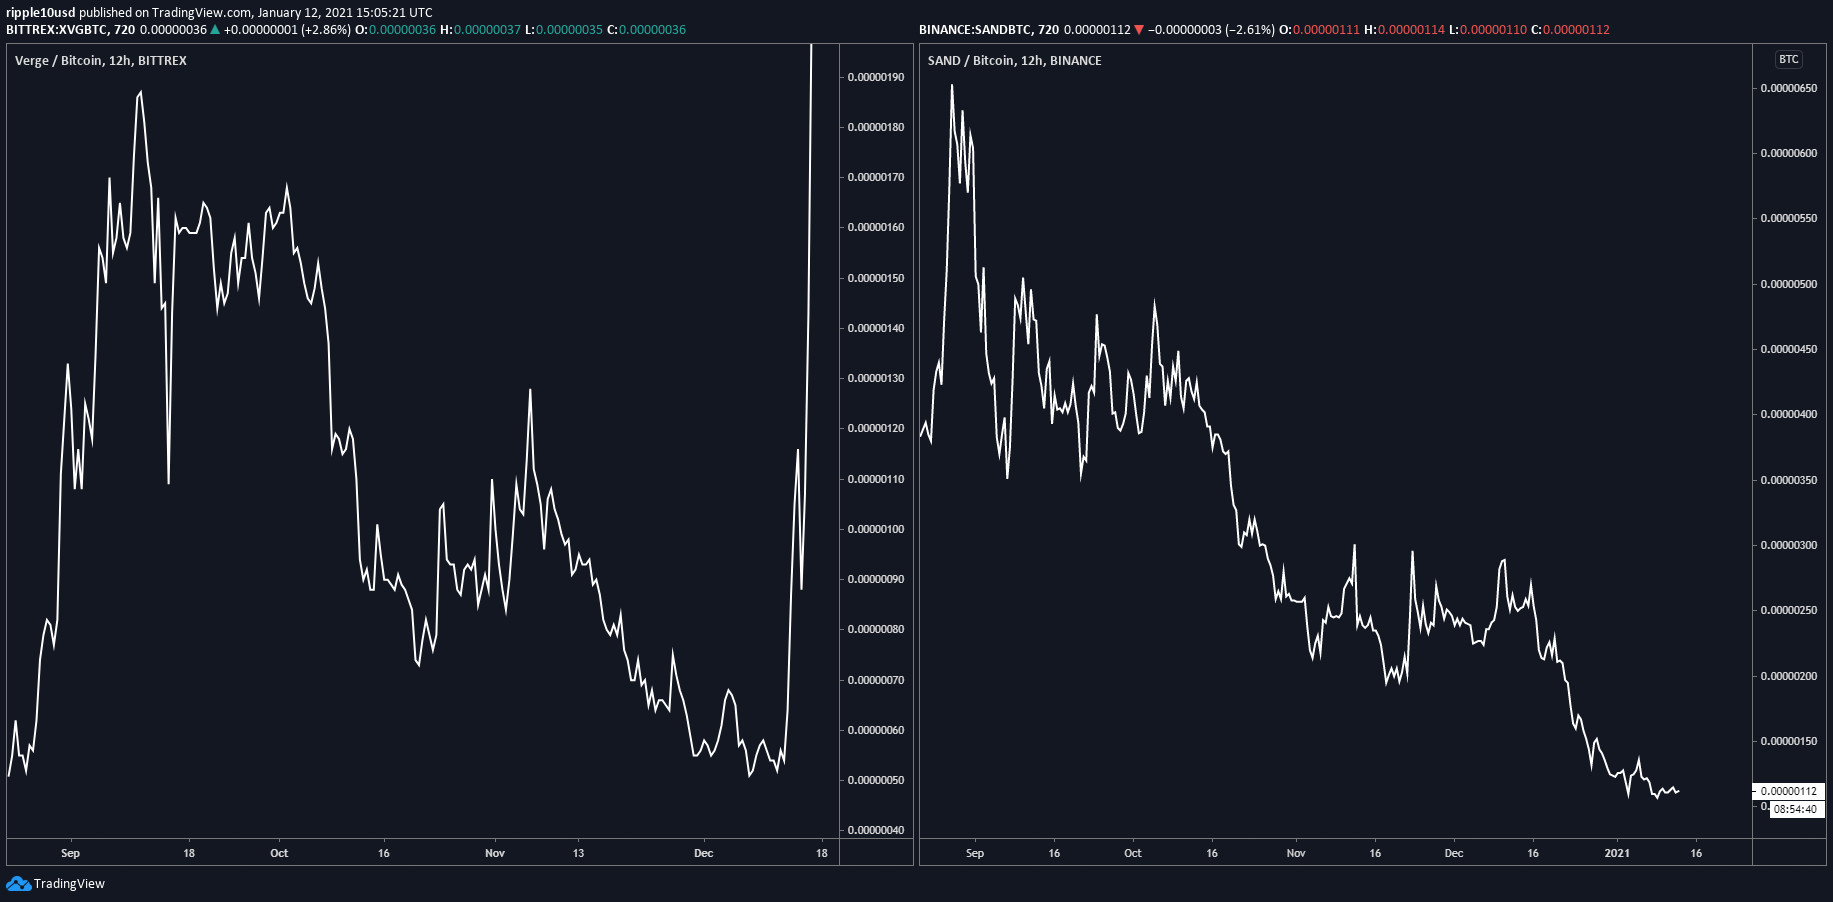
Task: Click the TradingView cloud logo icon
Action: (18, 883)
